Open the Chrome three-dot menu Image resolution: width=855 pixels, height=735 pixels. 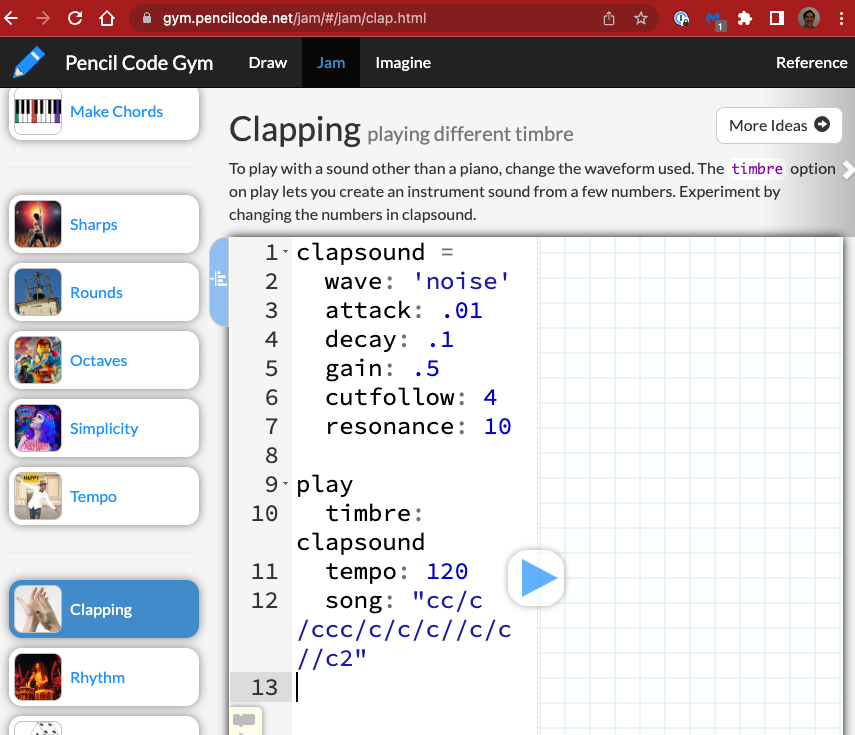(x=840, y=18)
